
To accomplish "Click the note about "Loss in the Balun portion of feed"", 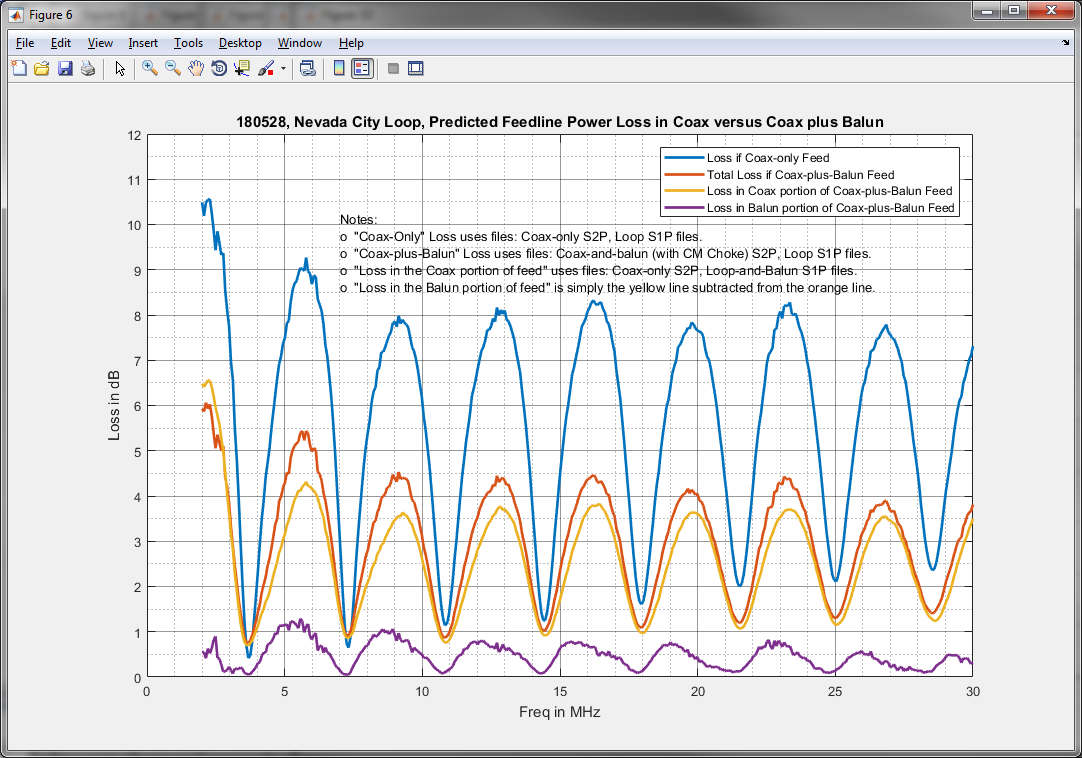I will (607, 287).
